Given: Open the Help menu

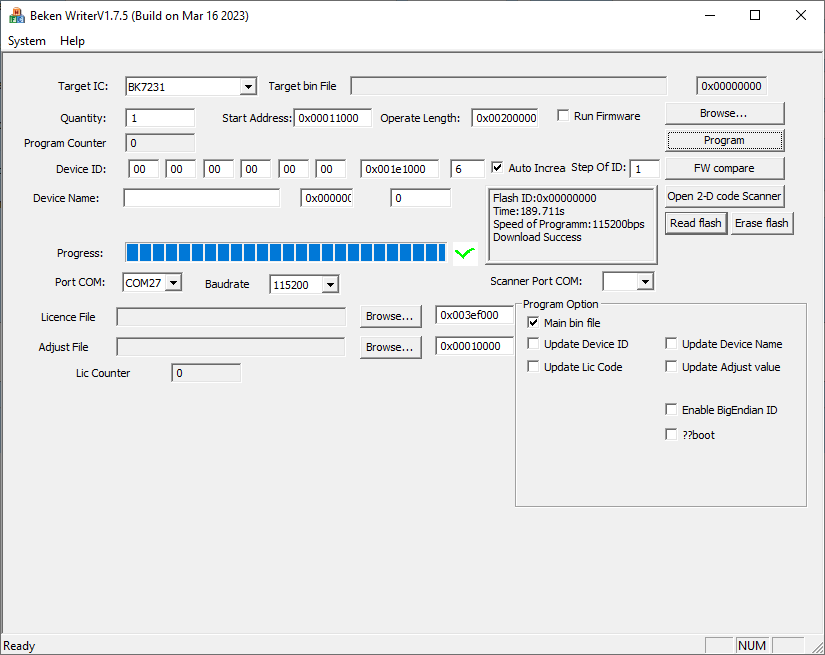Looking at the screenshot, I should click(x=72, y=41).
